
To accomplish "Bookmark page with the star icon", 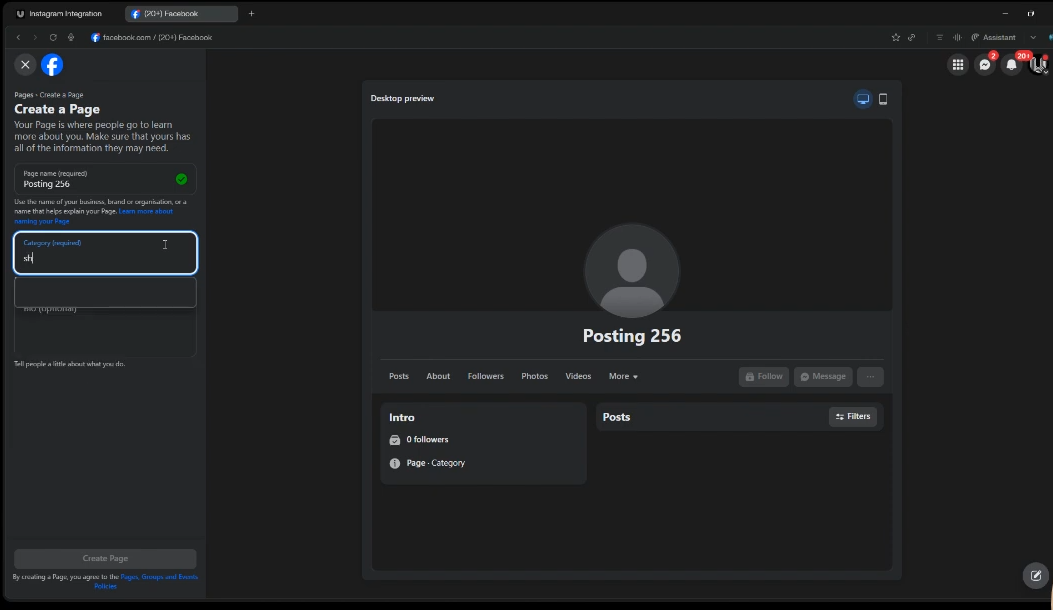I will pyautogui.click(x=895, y=38).
